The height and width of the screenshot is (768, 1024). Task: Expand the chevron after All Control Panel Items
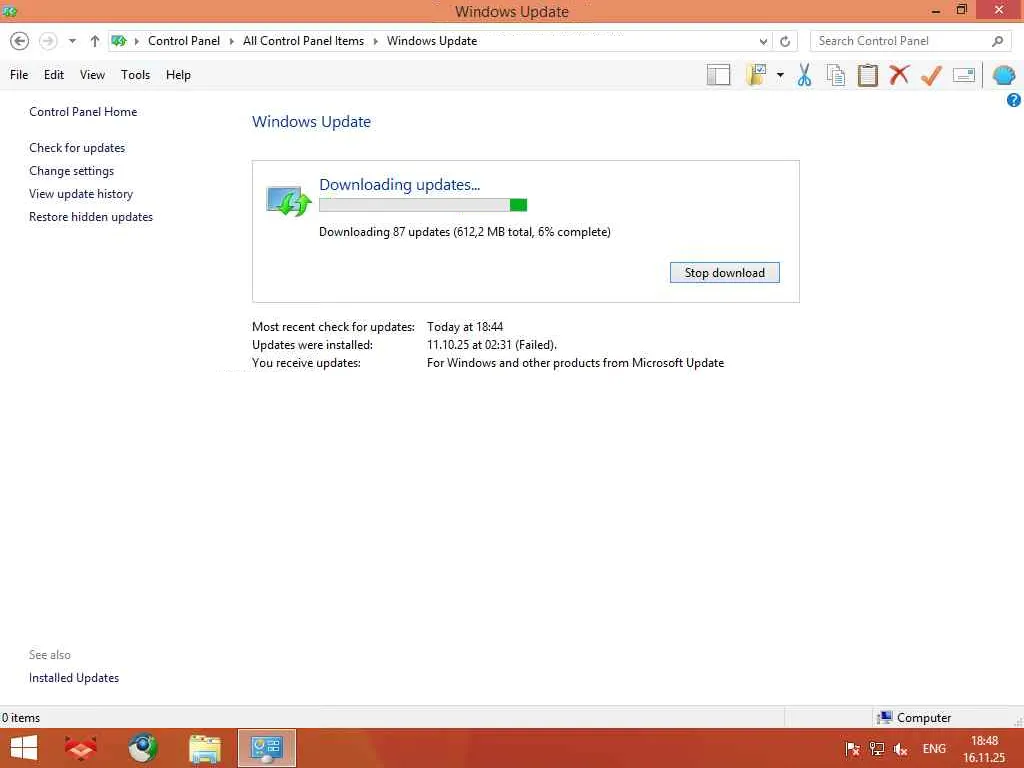coord(376,41)
